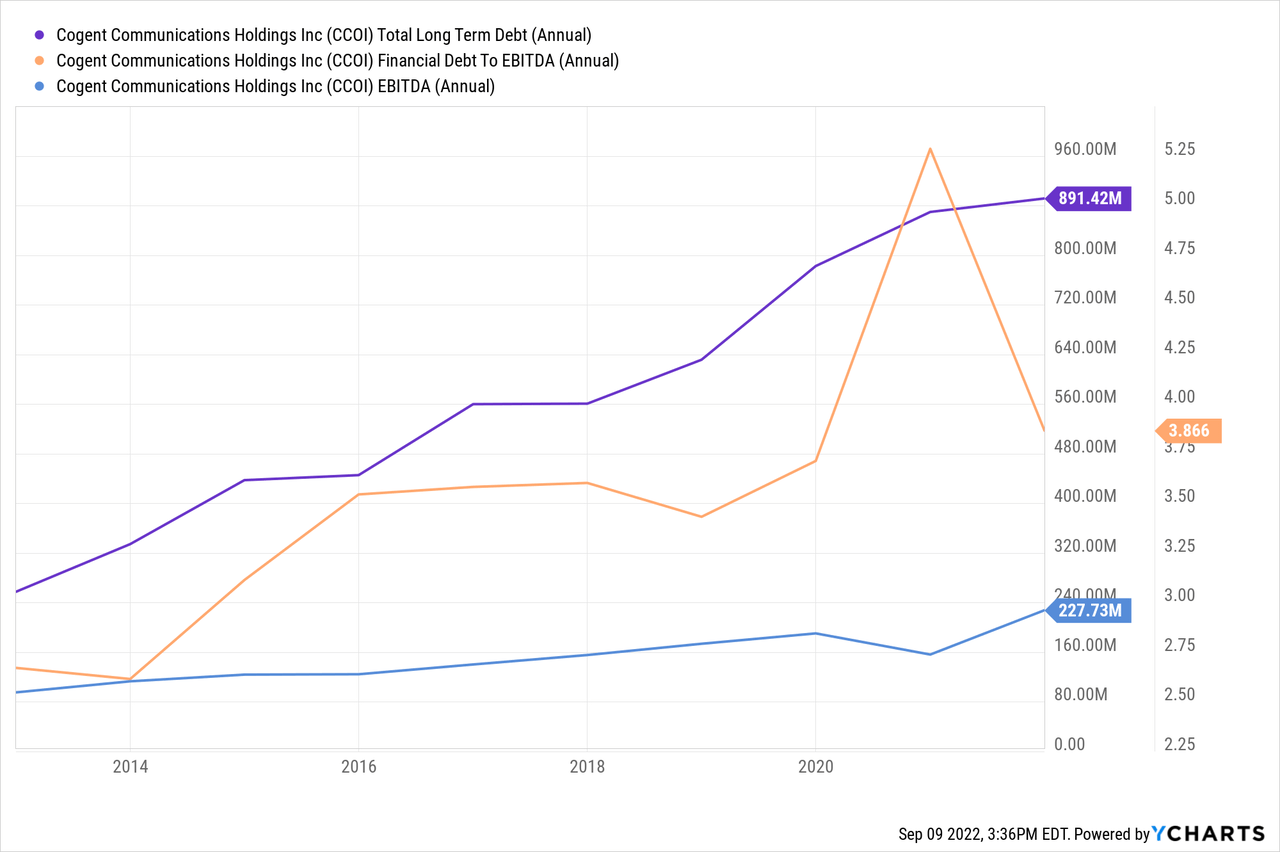The image size is (1280, 852).
Task: Click the 4.50 ratio axis label
Action: pos(1181,298)
